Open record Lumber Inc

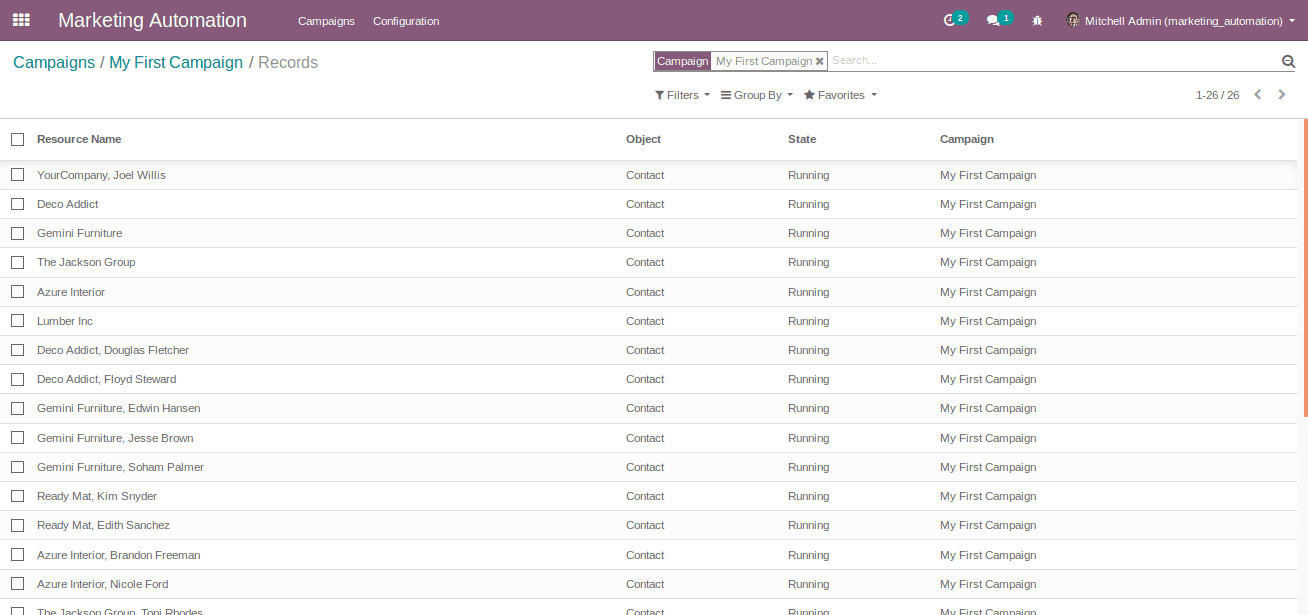pos(65,321)
